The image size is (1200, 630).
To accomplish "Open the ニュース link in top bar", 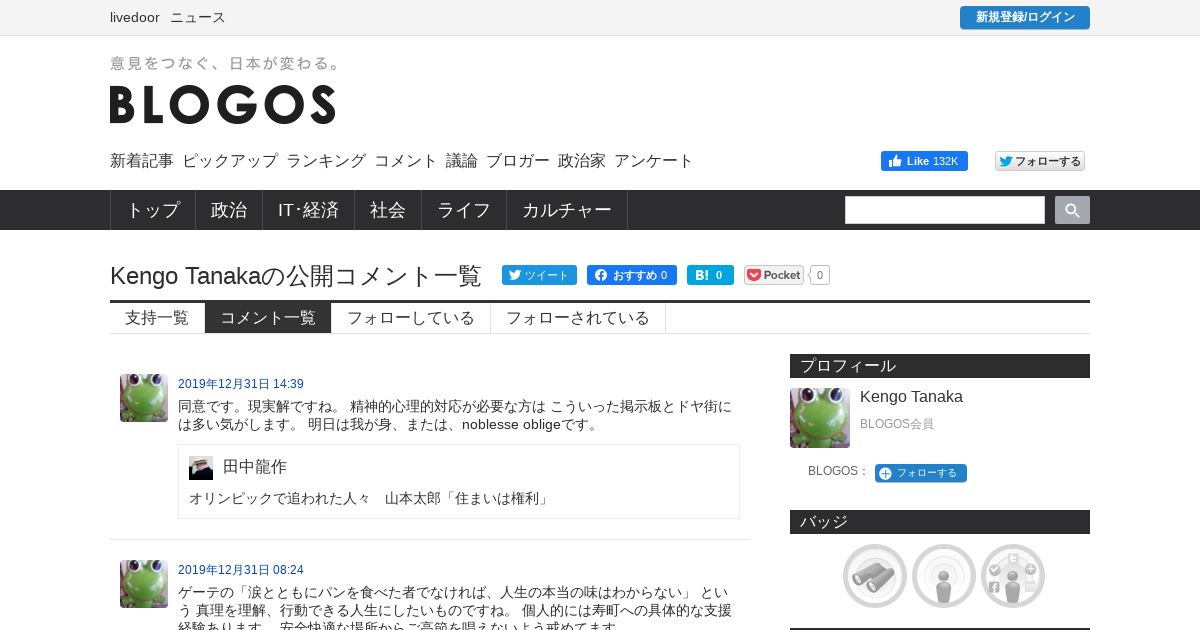I will coord(198,17).
